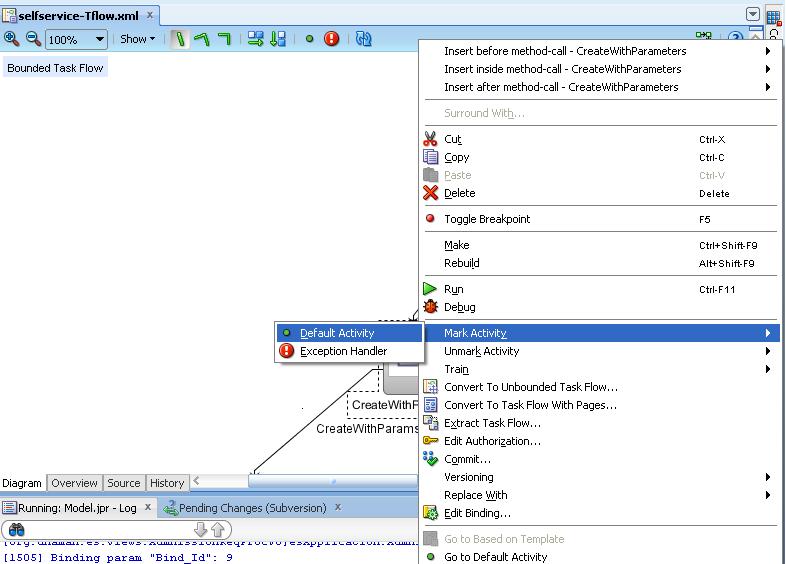Click the mark default activity green dot toolbar icon
The width and height of the screenshot is (786, 564).
[310, 40]
